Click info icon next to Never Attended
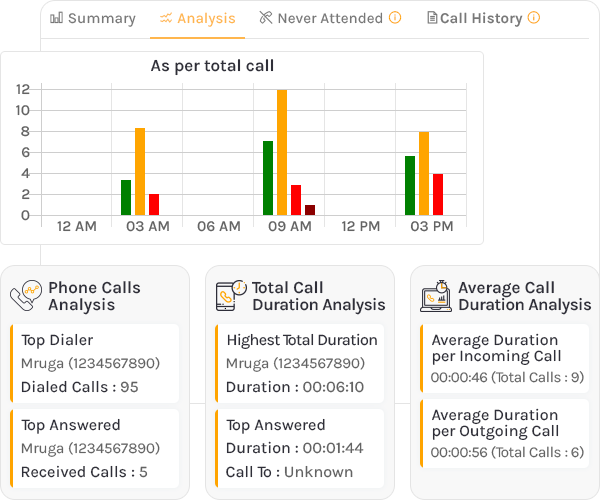Image resolution: width=600 pixels, height=500 pixels. tap(395, 18)
